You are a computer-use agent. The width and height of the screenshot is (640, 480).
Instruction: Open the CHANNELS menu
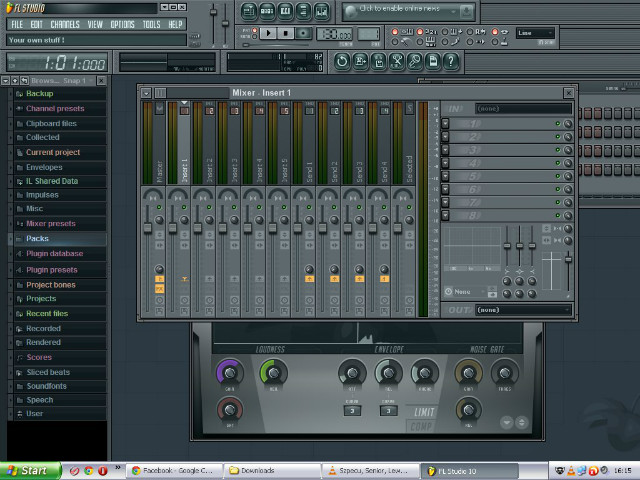pyautogui.click(x=65, y=24)
